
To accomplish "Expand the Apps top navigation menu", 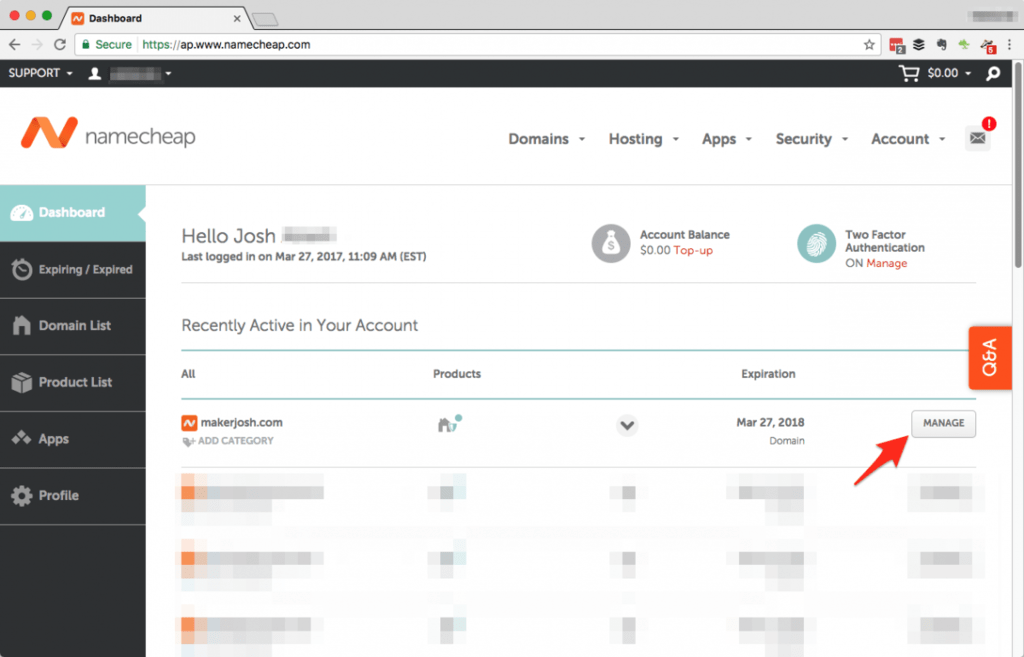I will (x=727, y=139).
